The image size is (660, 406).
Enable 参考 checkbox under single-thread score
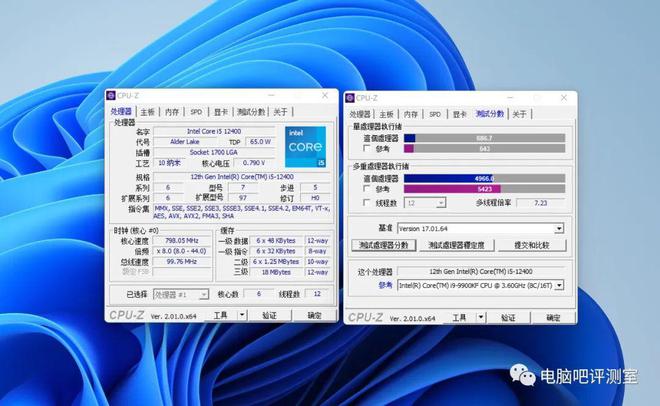367,148
